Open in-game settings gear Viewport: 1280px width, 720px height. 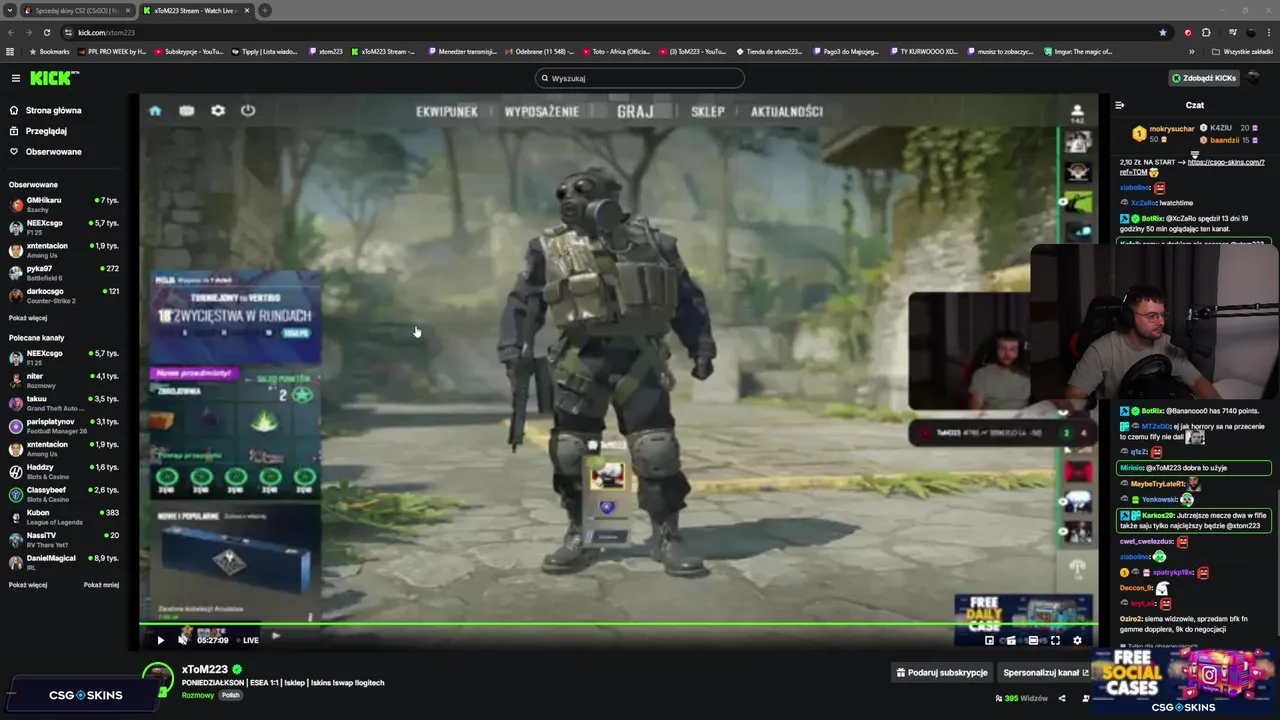click(218, 111)
